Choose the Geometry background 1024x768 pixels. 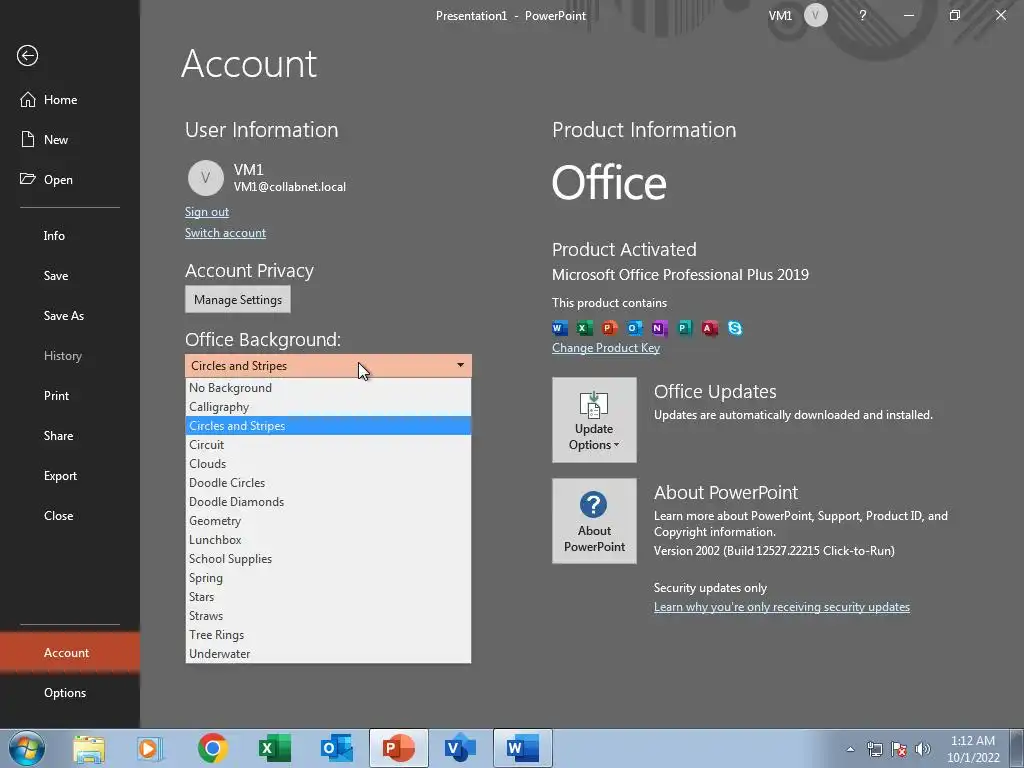[x=328, y=520]
